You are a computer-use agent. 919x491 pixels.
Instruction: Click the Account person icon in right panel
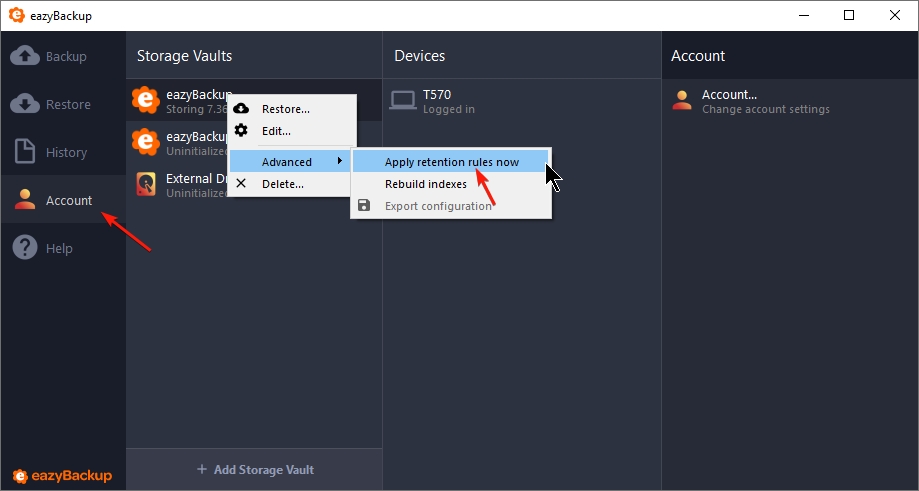click(x=682, y=100)
